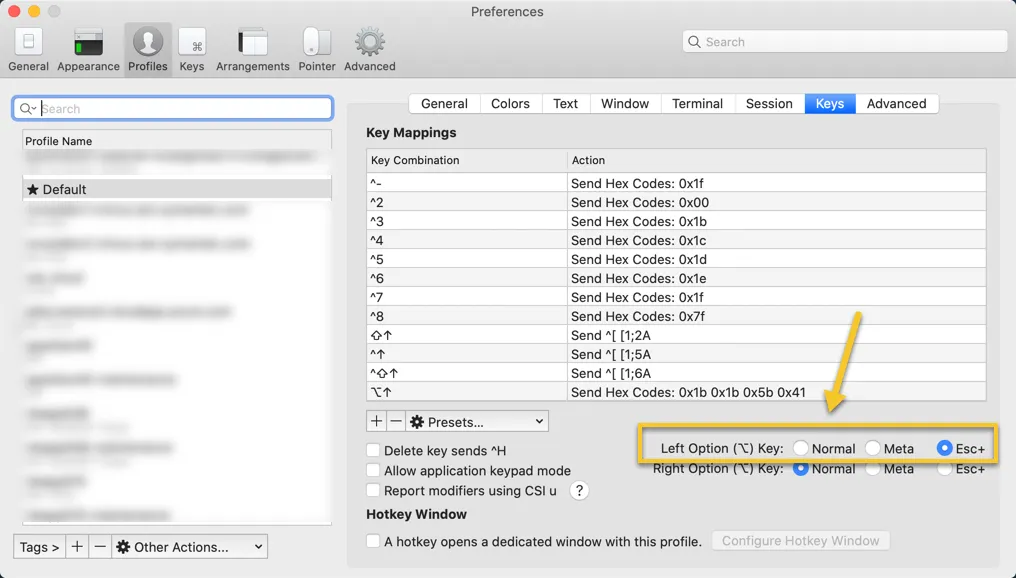Open the General preferences icon
The height and width of the screenshot is (578, 1016).
tap(28, 49)
